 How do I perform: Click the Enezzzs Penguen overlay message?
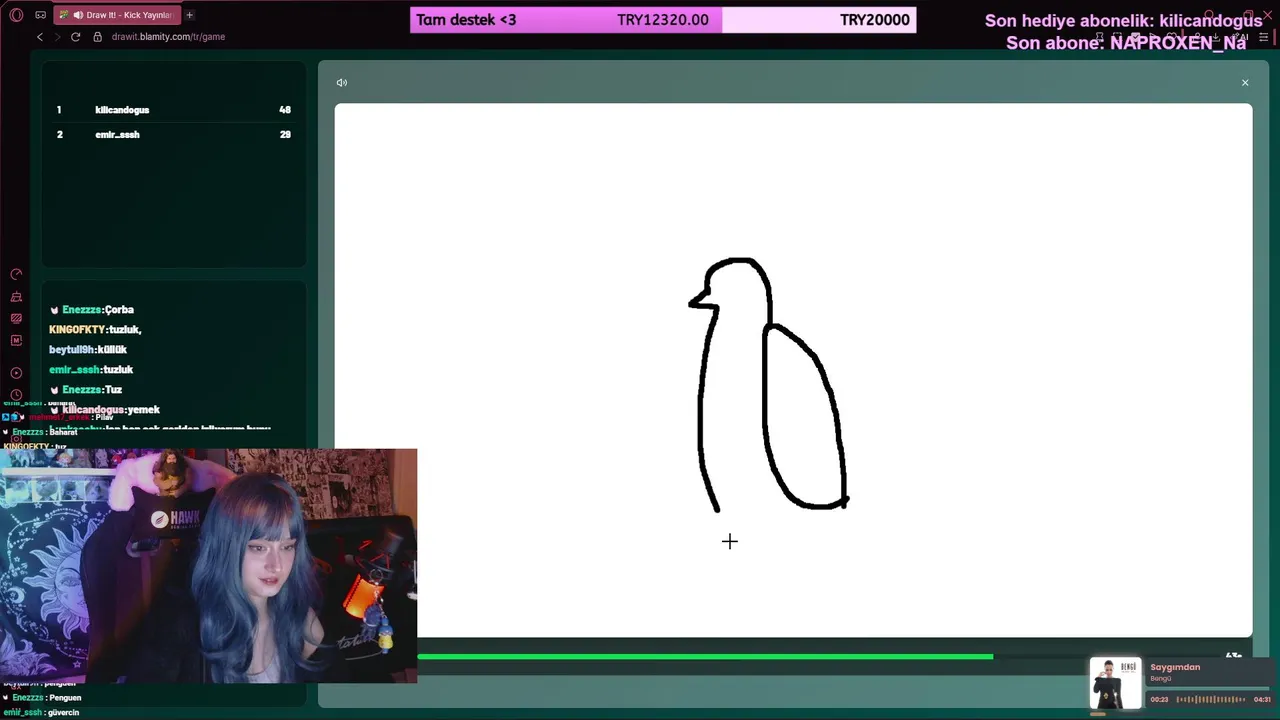coord(44,698)
